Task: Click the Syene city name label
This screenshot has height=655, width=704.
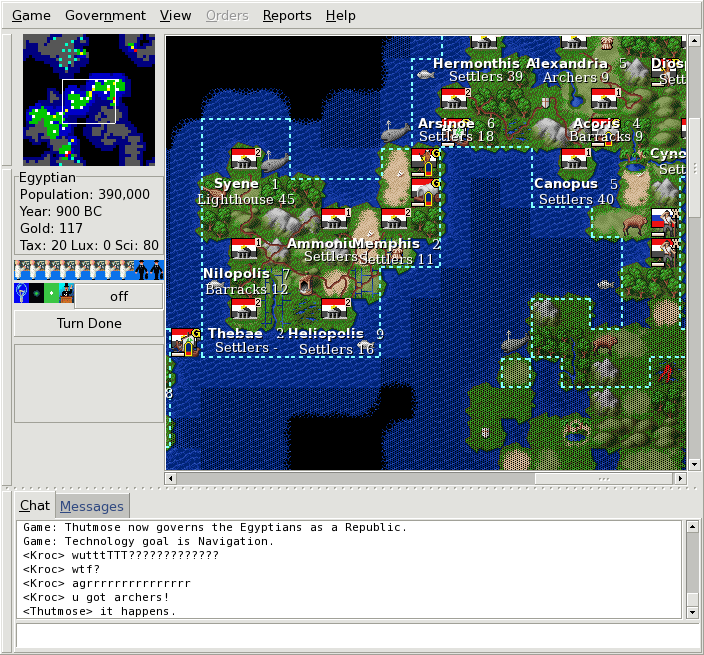Action: [x=237, y=184]
